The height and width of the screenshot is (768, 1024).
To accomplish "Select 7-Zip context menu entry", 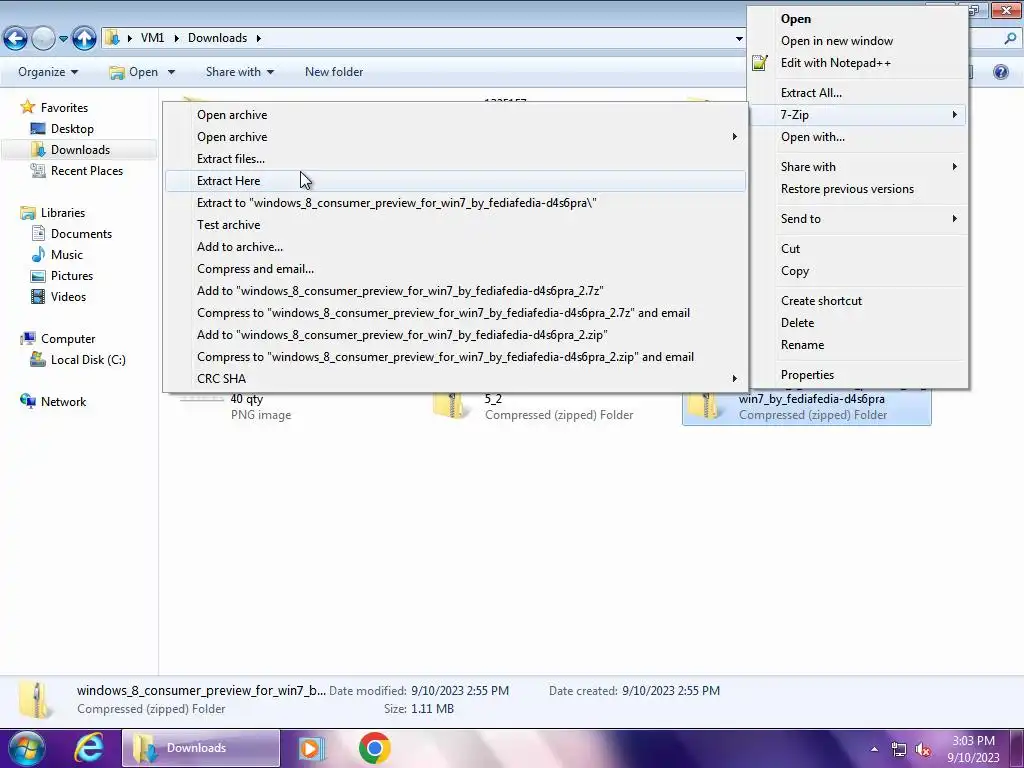I will [x=857, y=115].
